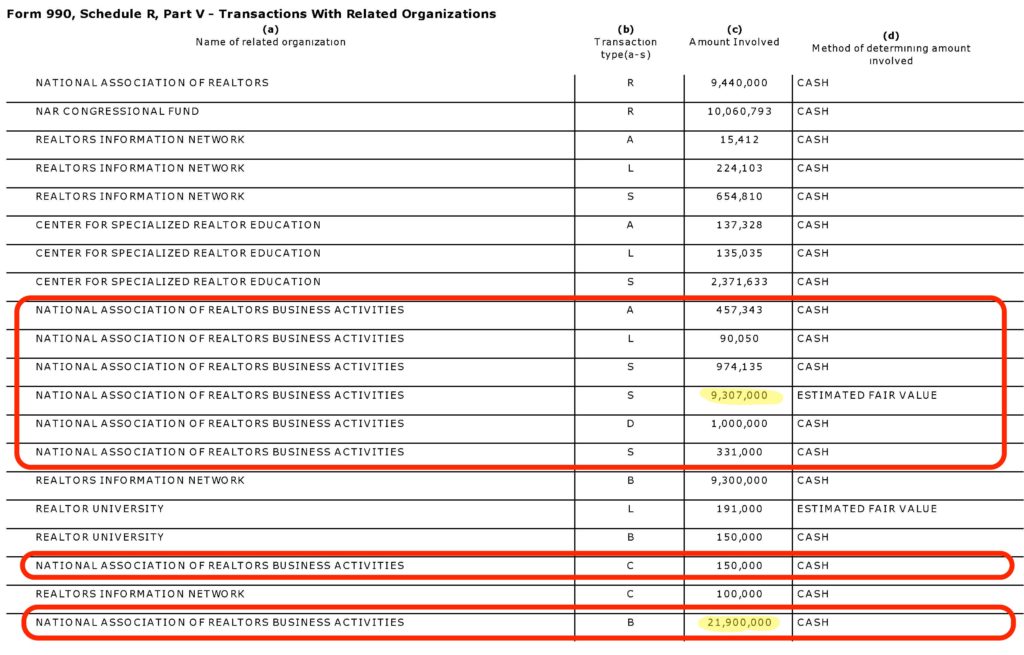The image size is (1024, 655).
Task: Click the amount 2,371,633
Action: [x=739, y=282]
